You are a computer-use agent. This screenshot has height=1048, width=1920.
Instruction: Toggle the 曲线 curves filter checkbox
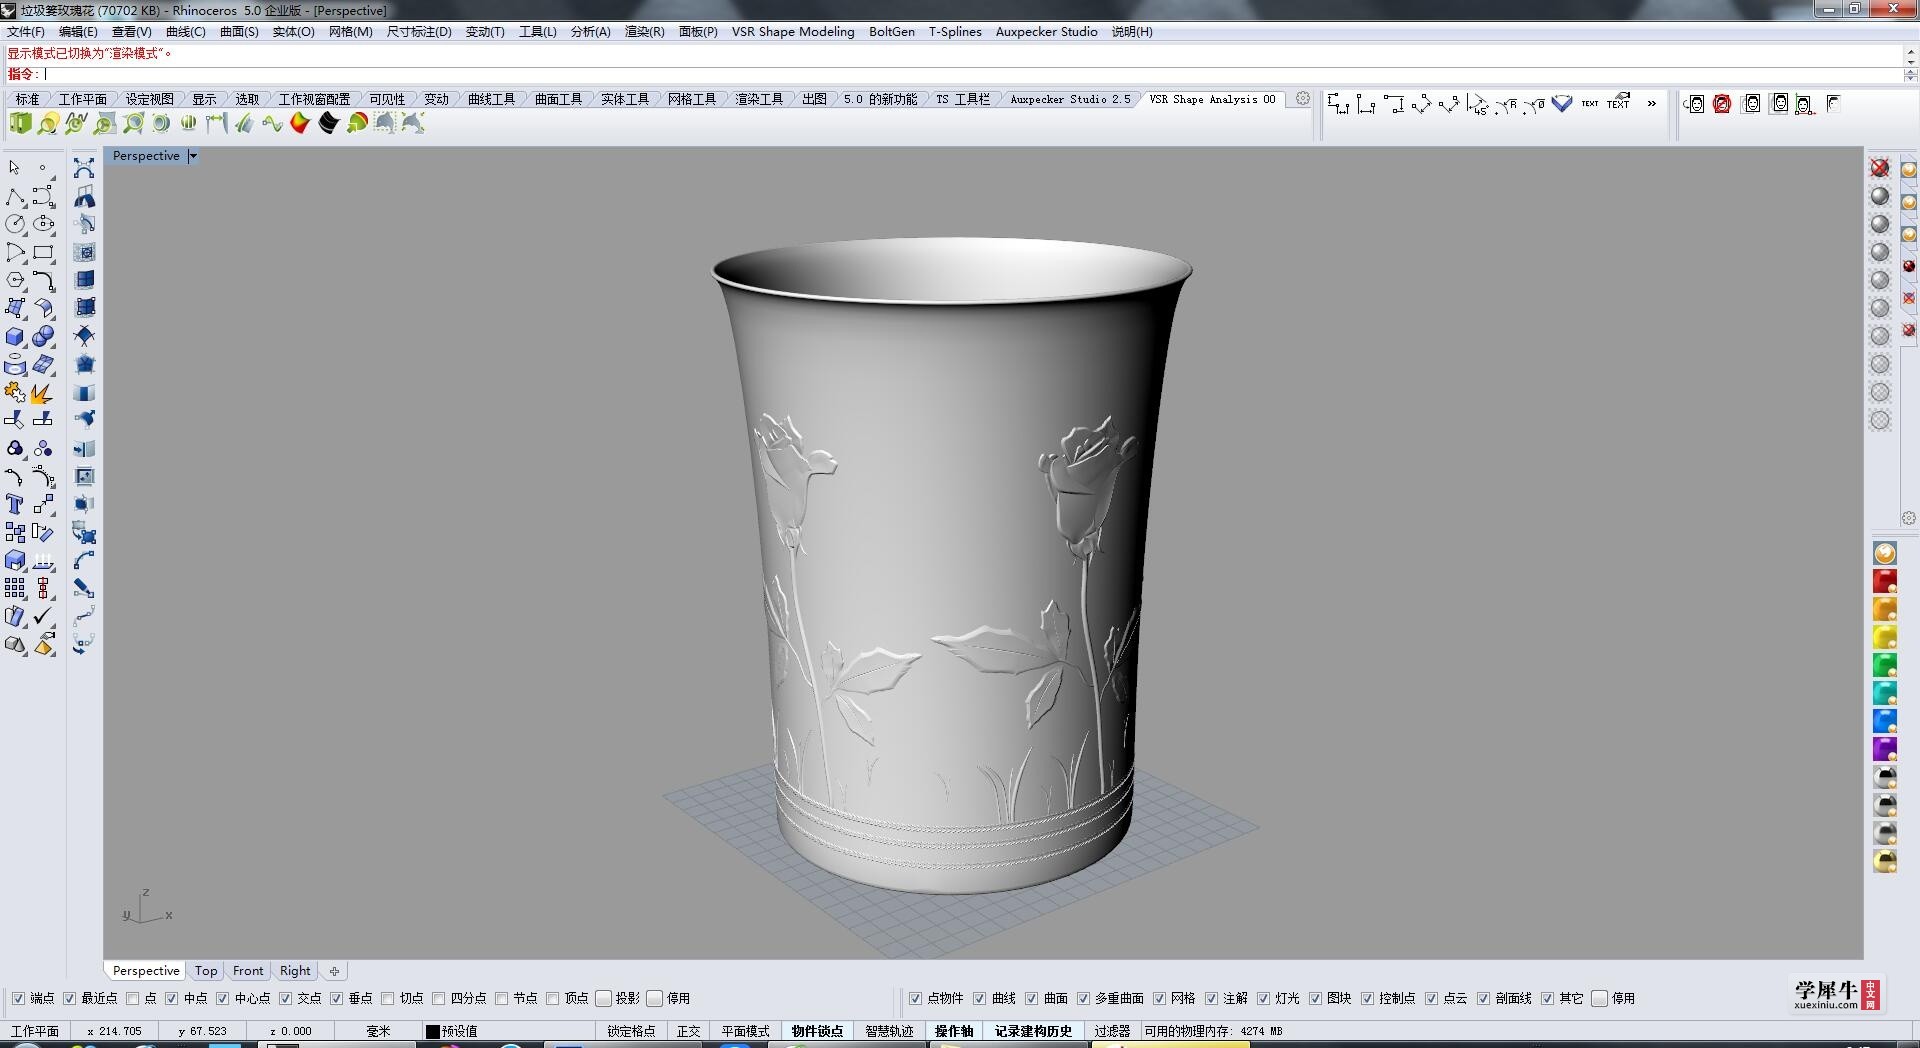click(x=980, y=998)
